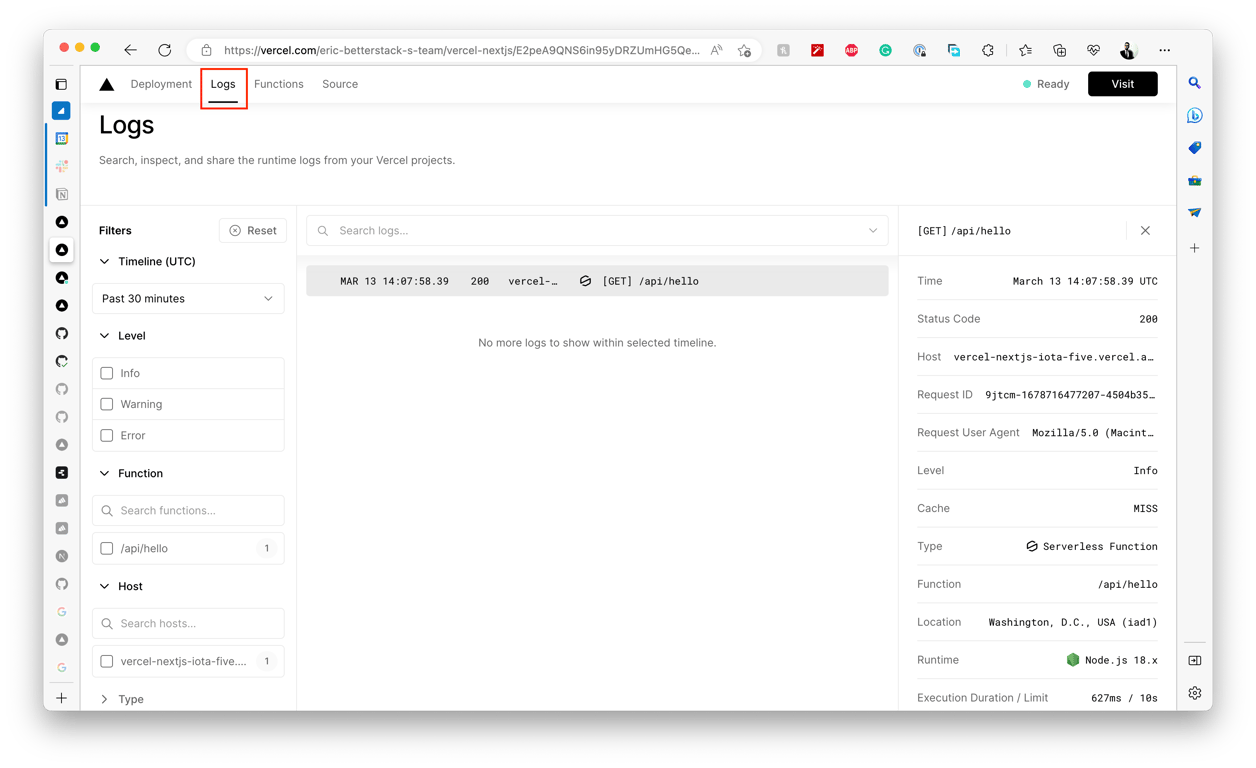Open the sidebar settings gear
Image resolution: width=1256 pixels, height=768 pixels.
[x=1195, y=693]
